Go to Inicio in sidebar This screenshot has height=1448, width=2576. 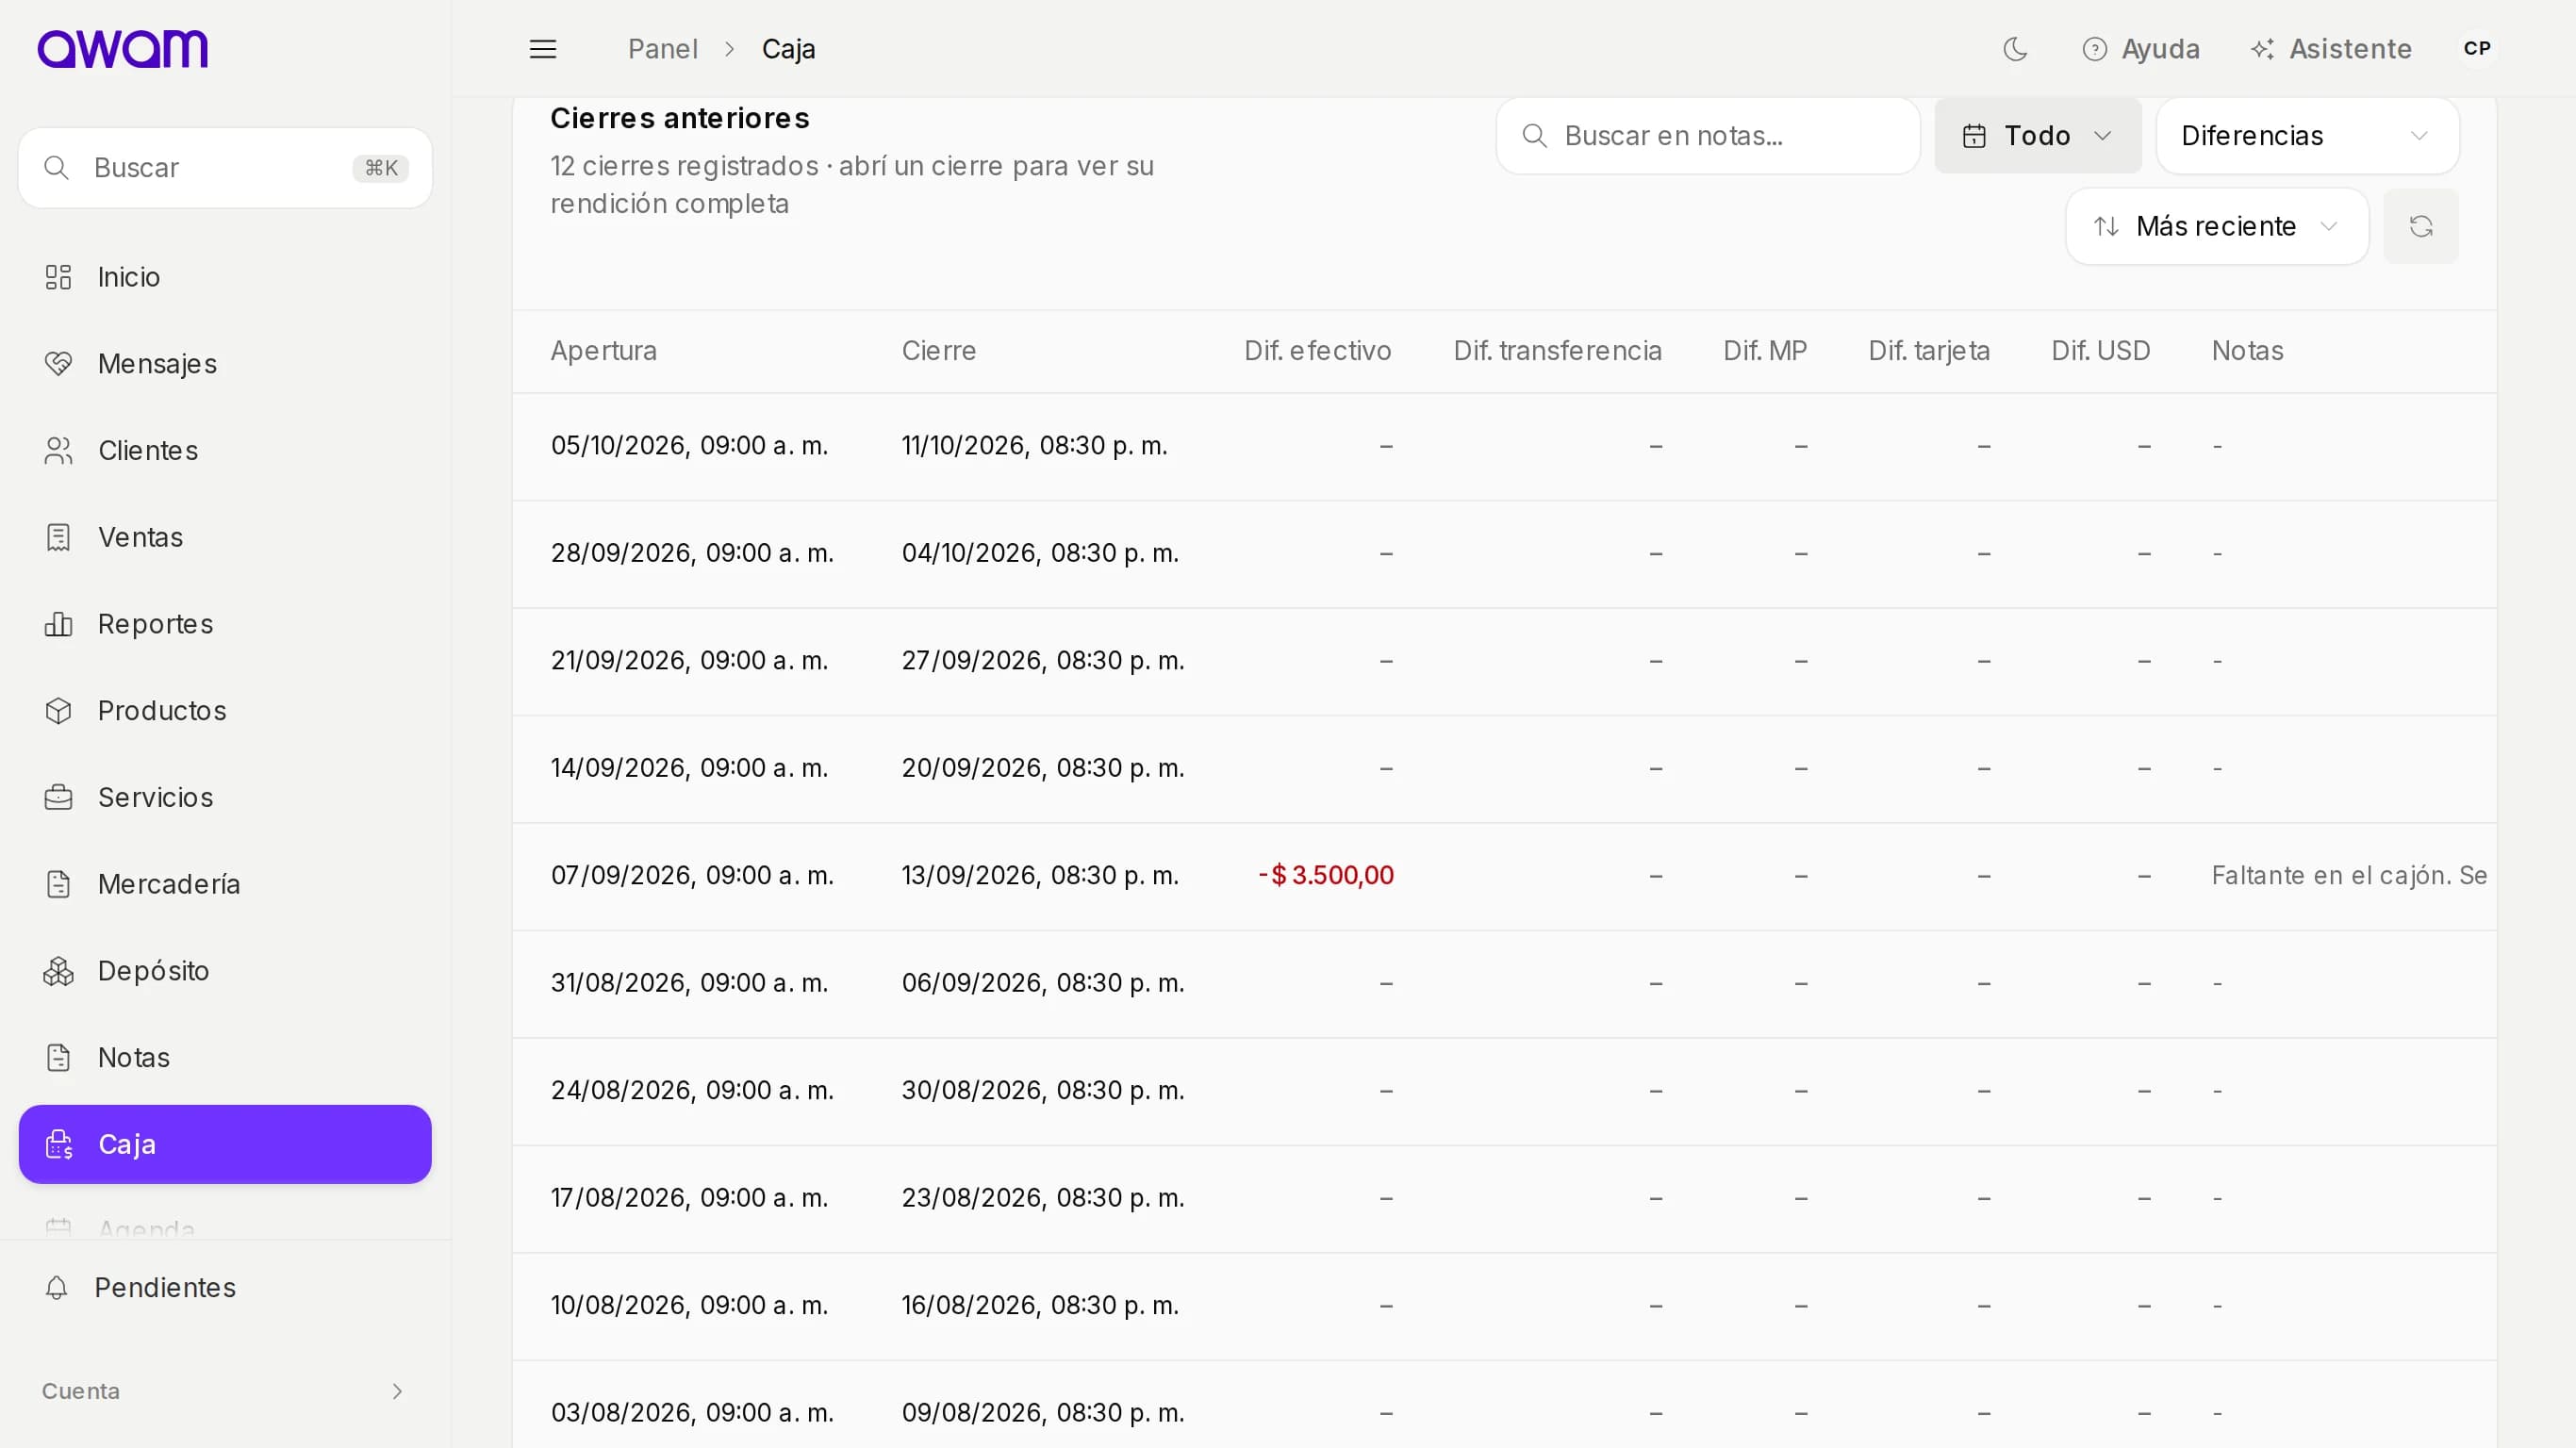click(225, 277)
